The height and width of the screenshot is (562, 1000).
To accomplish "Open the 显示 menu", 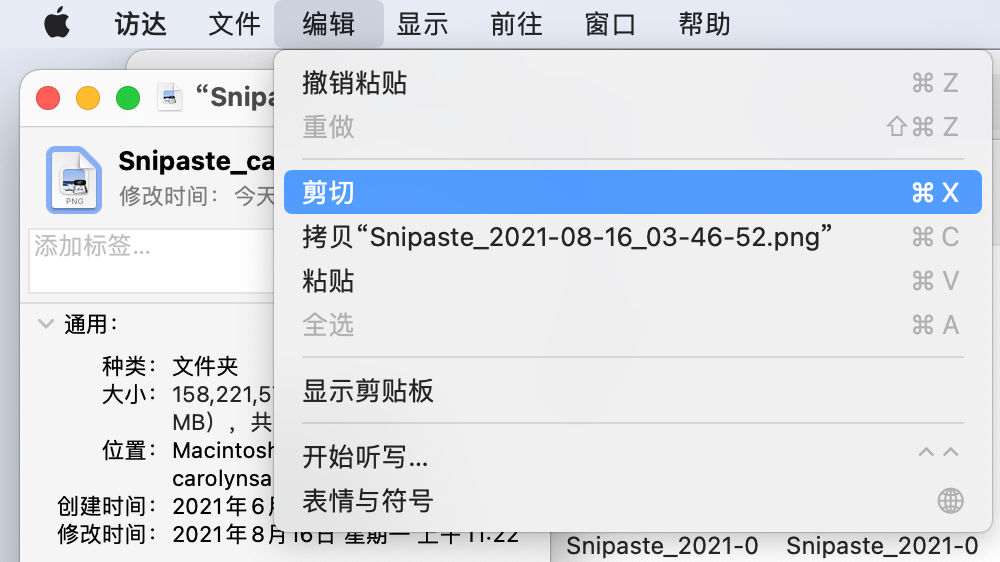I will (x=422, y=24).
